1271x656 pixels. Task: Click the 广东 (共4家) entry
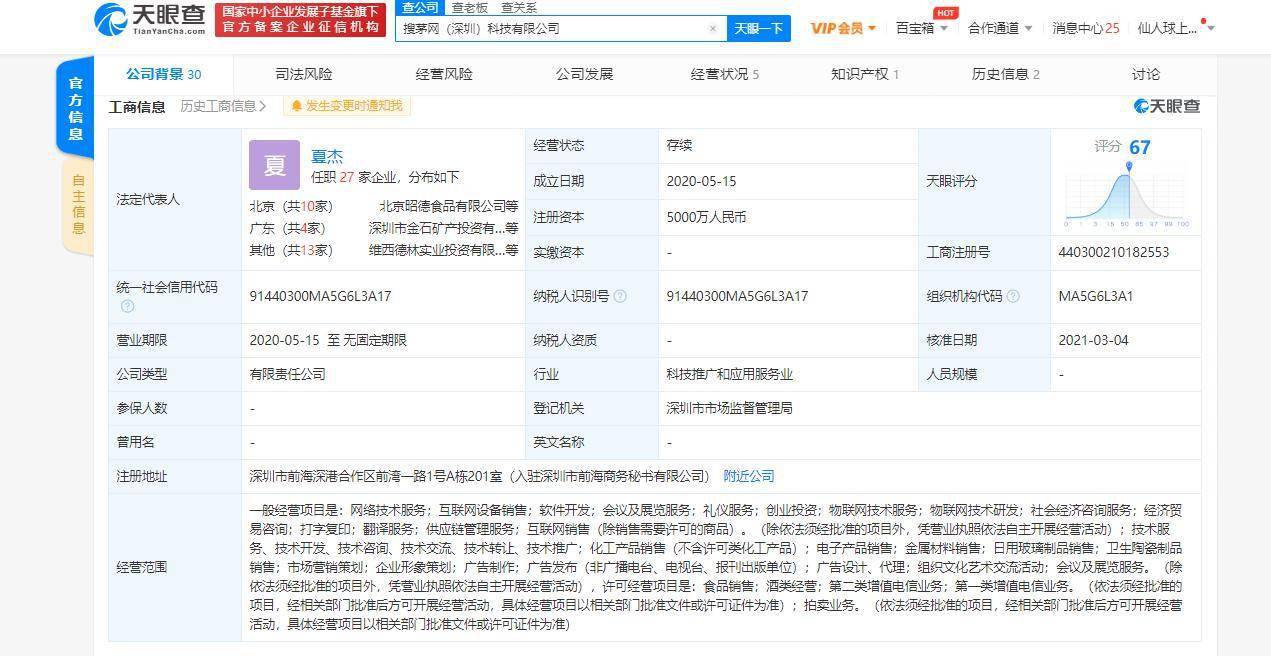(287, 228)
